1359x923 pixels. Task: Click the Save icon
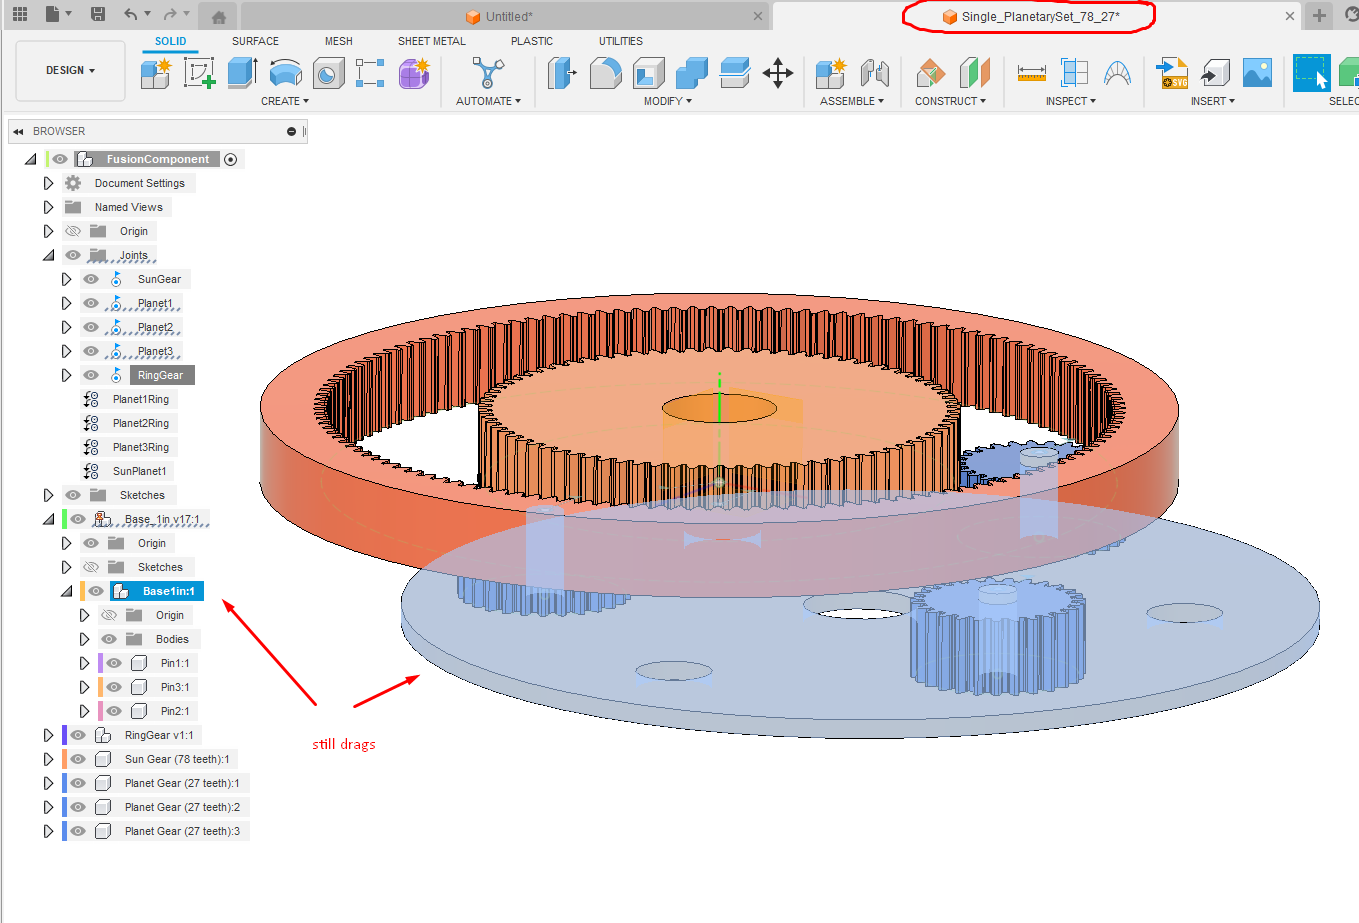pos(98,14)
